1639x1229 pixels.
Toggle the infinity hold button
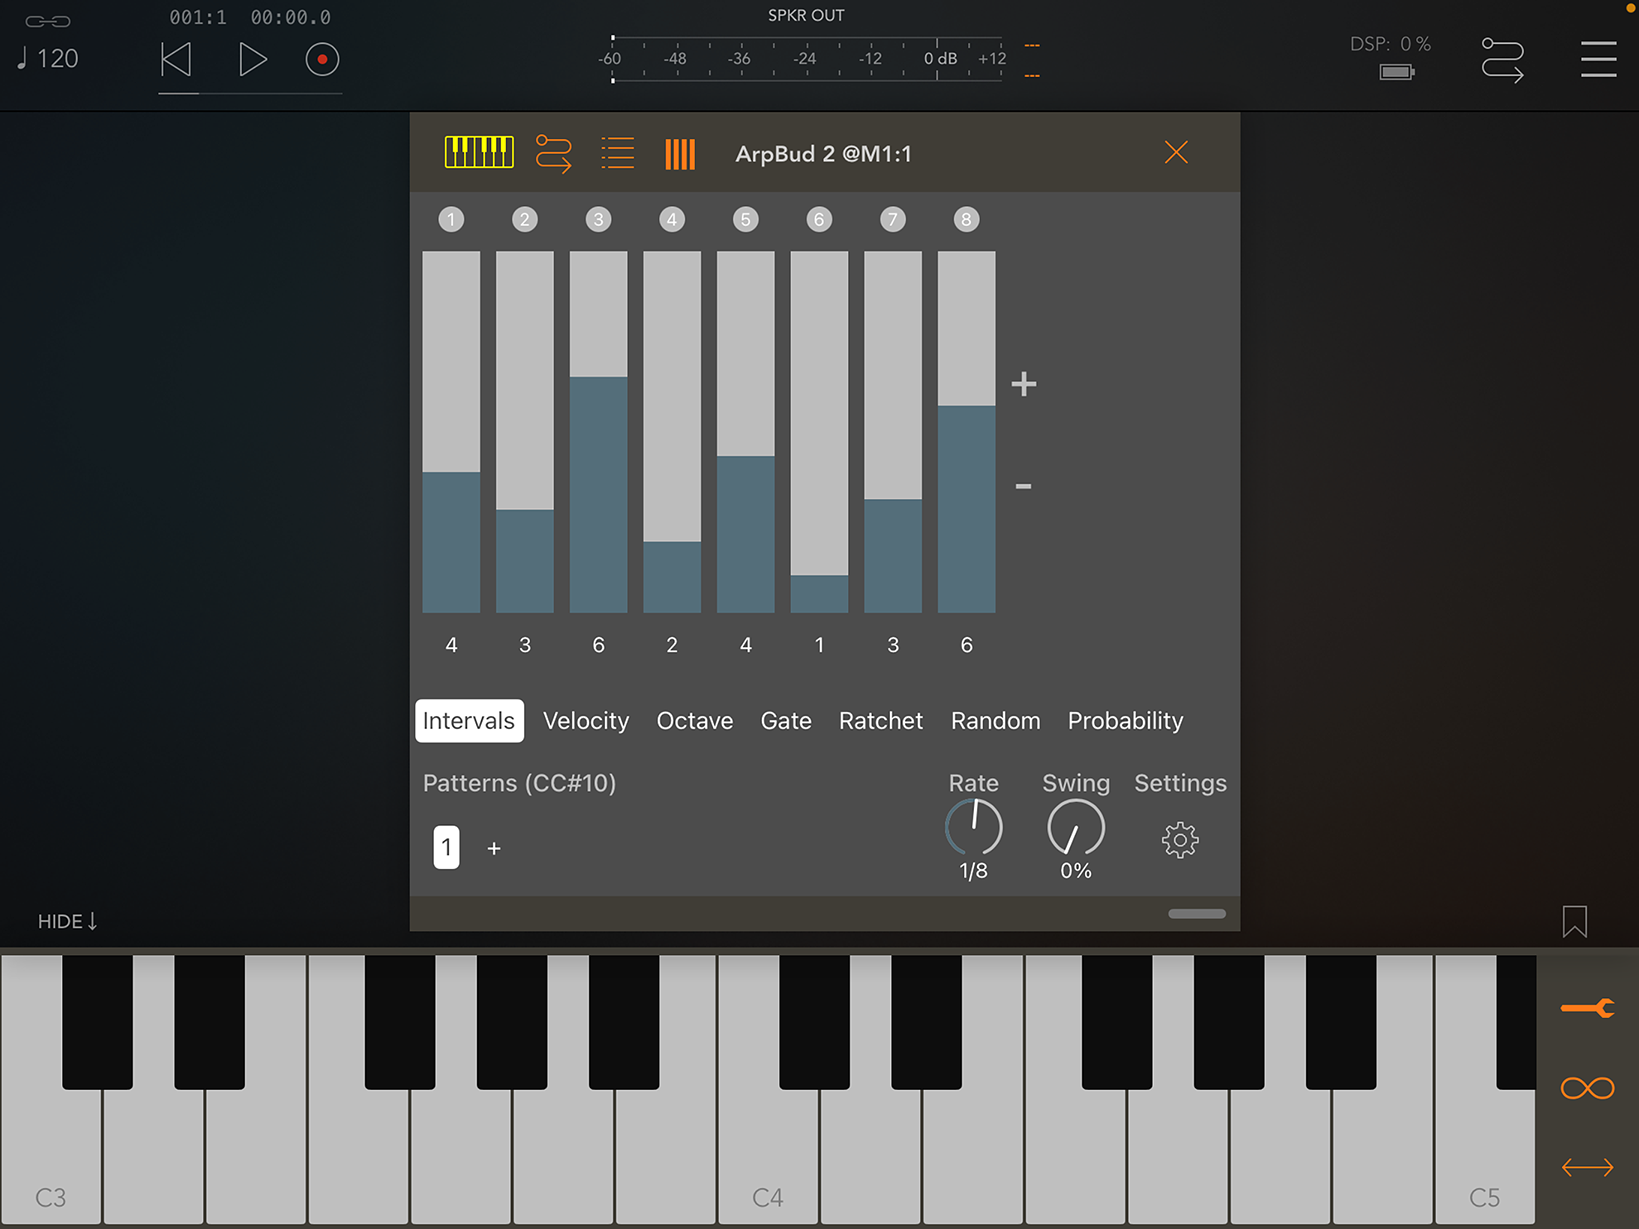pos(1587,1088)
